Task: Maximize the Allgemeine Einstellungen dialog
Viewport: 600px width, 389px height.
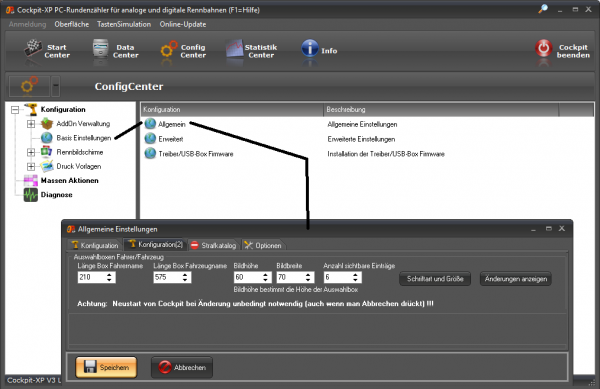Action: 548,228
